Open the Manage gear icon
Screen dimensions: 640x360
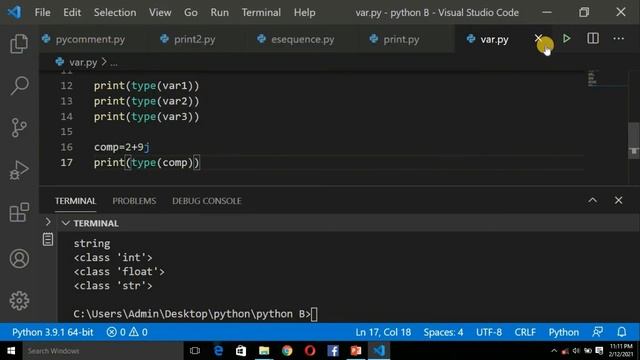click(x=19, y=301)
